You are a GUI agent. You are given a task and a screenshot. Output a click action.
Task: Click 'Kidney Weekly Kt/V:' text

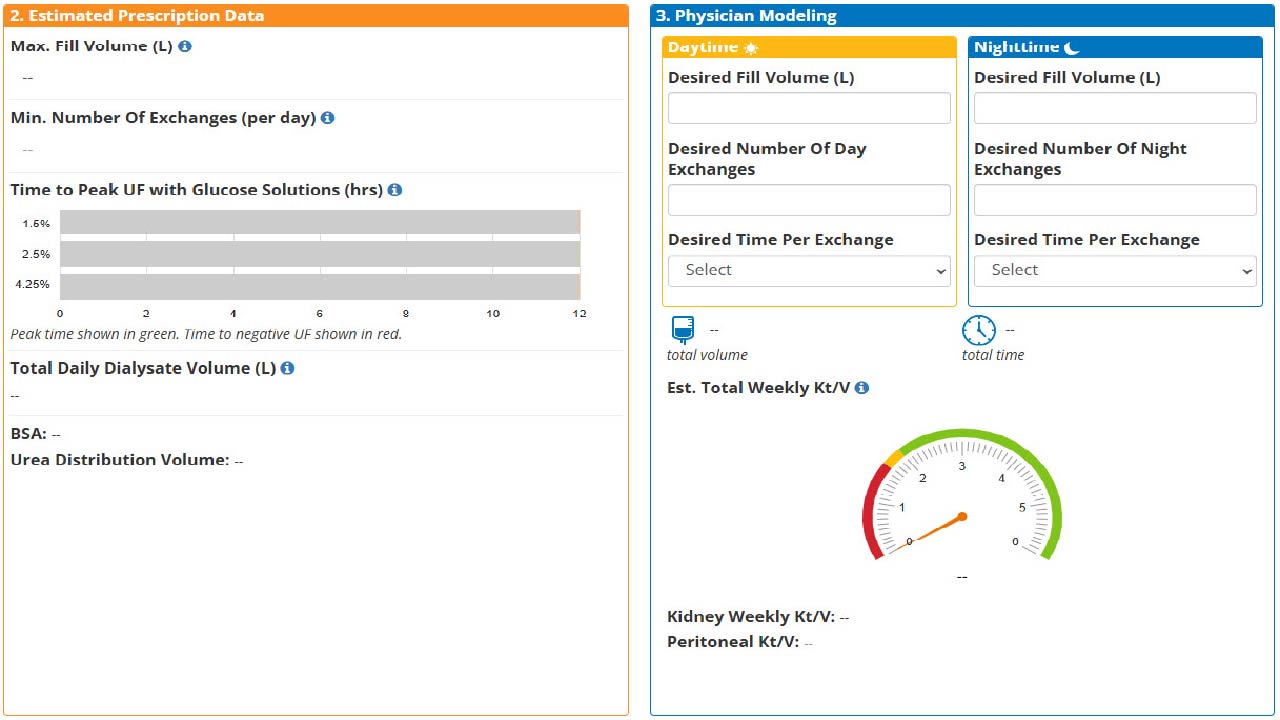coord(751,617)
